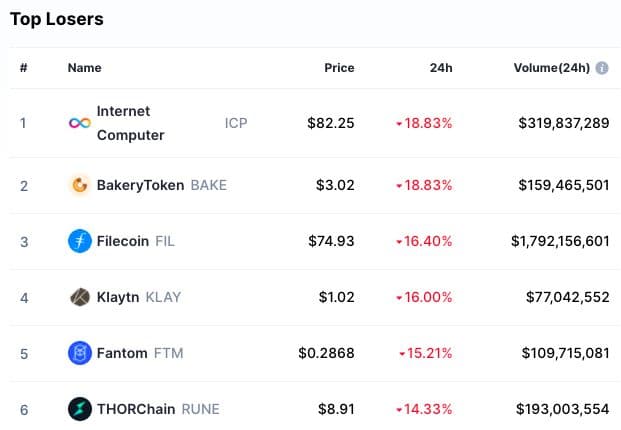This screenshot has width=621, height=430.
Task: Open the Filecoin coin link
Action: [123, 241]
